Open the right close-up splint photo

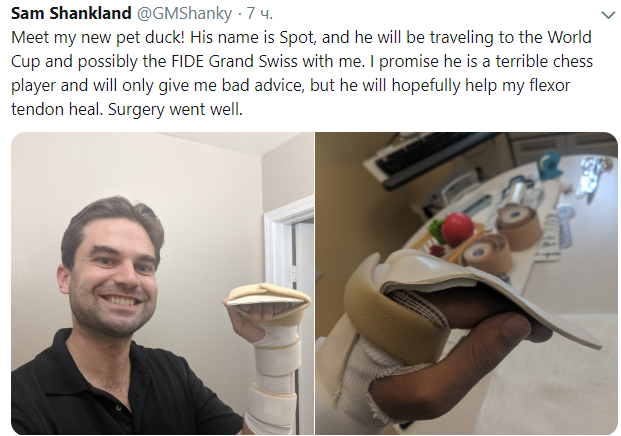tap(467, 283)
